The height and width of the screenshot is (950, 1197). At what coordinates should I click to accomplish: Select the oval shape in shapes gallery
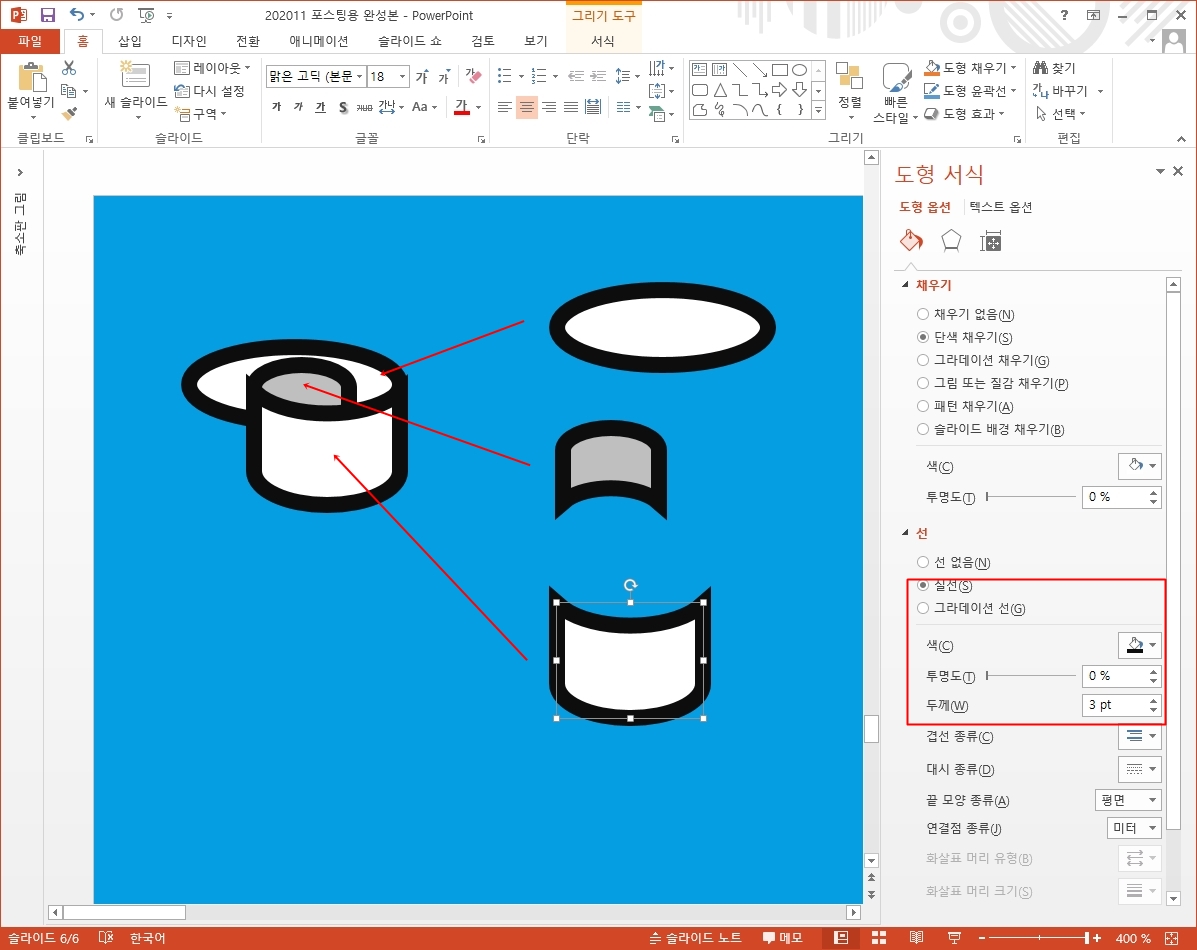[x=799, y=69]
